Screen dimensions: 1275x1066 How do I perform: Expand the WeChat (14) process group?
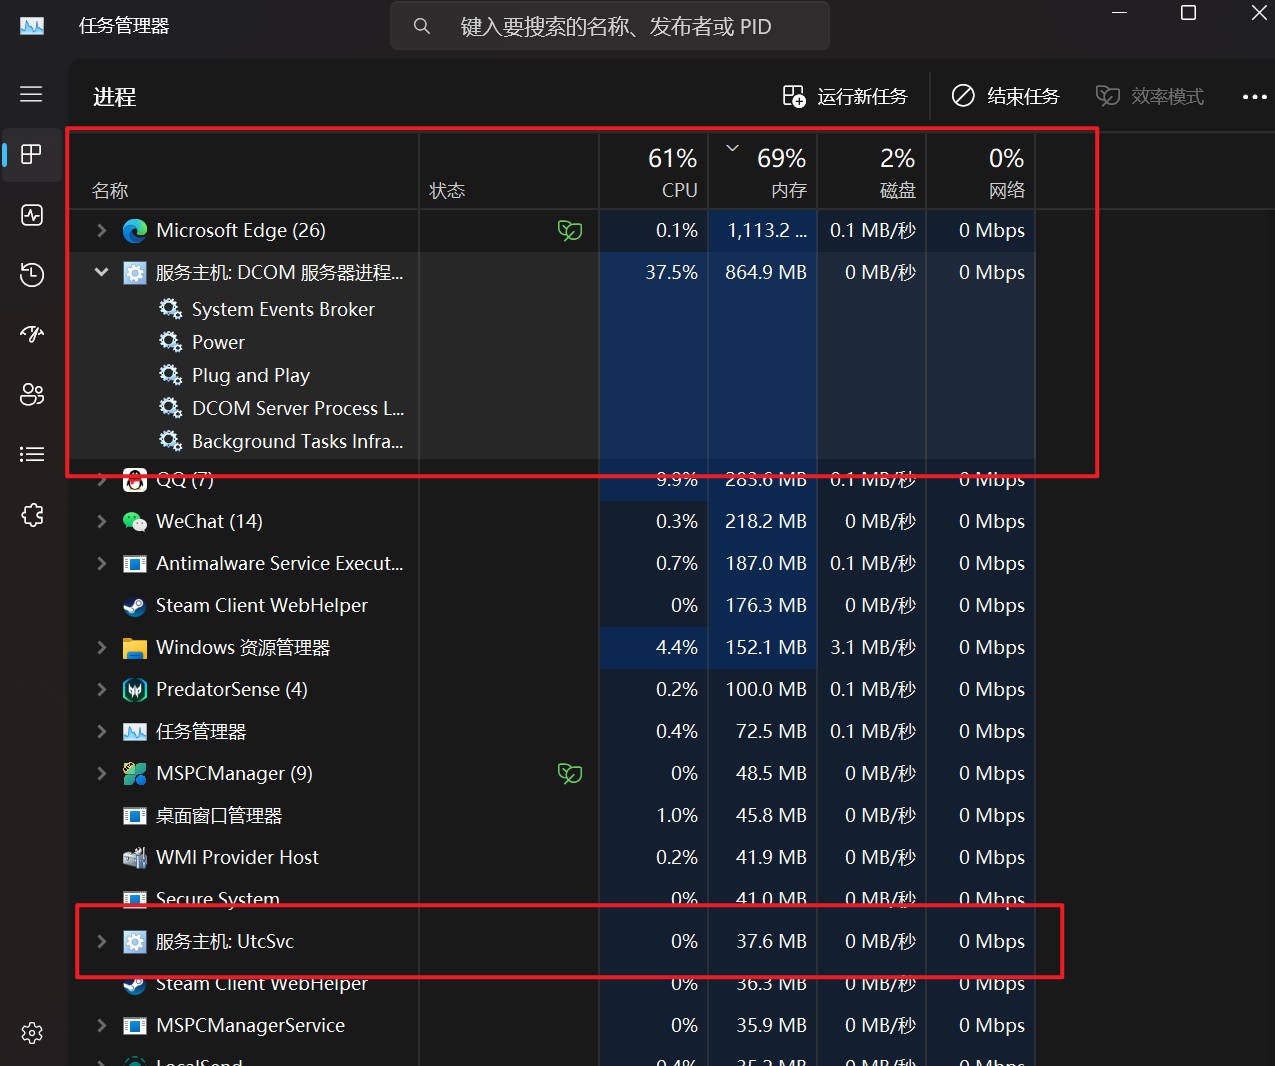[101, 521]
